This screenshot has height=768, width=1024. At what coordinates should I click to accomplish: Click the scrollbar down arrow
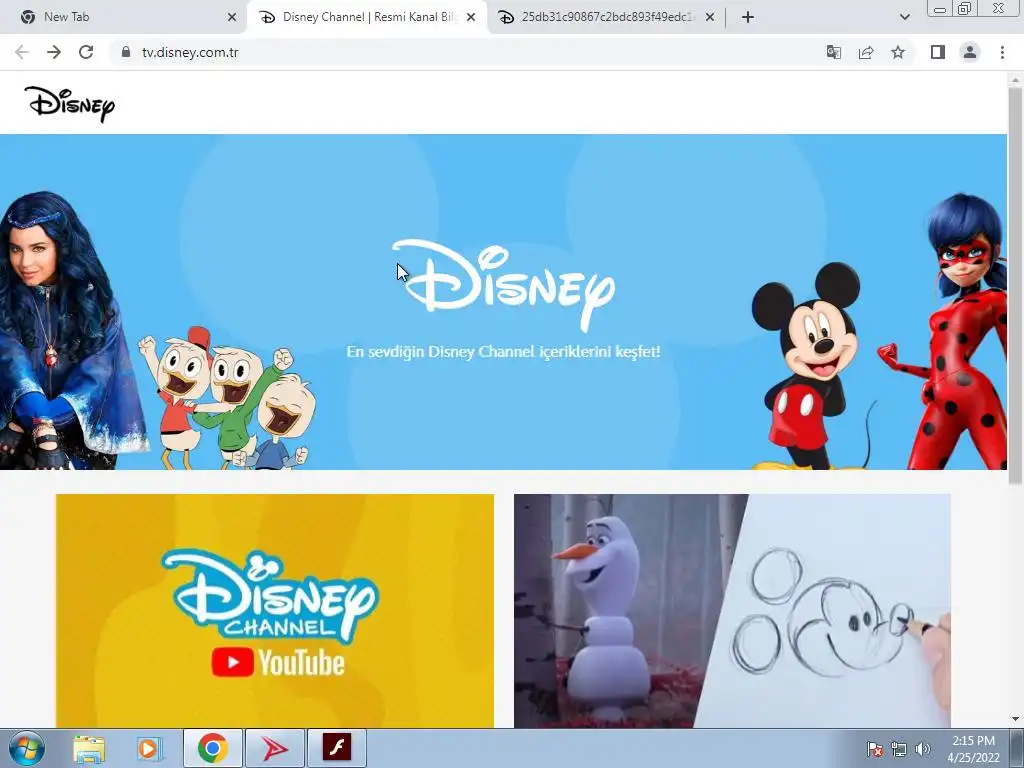[1015, 720]
